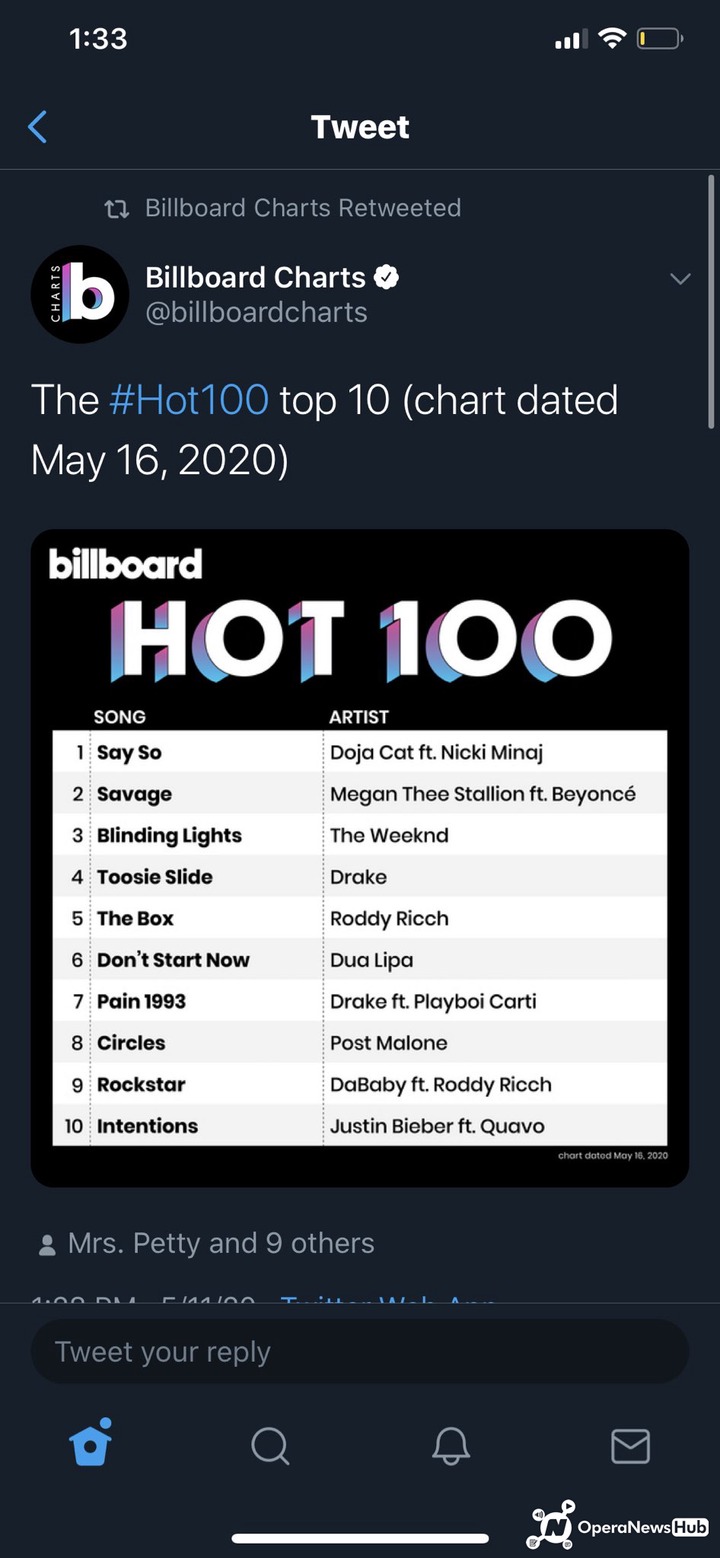720x1558 pixels.
Task: Open the Notifications bell tab
Action: click(x=450, y=1445)
